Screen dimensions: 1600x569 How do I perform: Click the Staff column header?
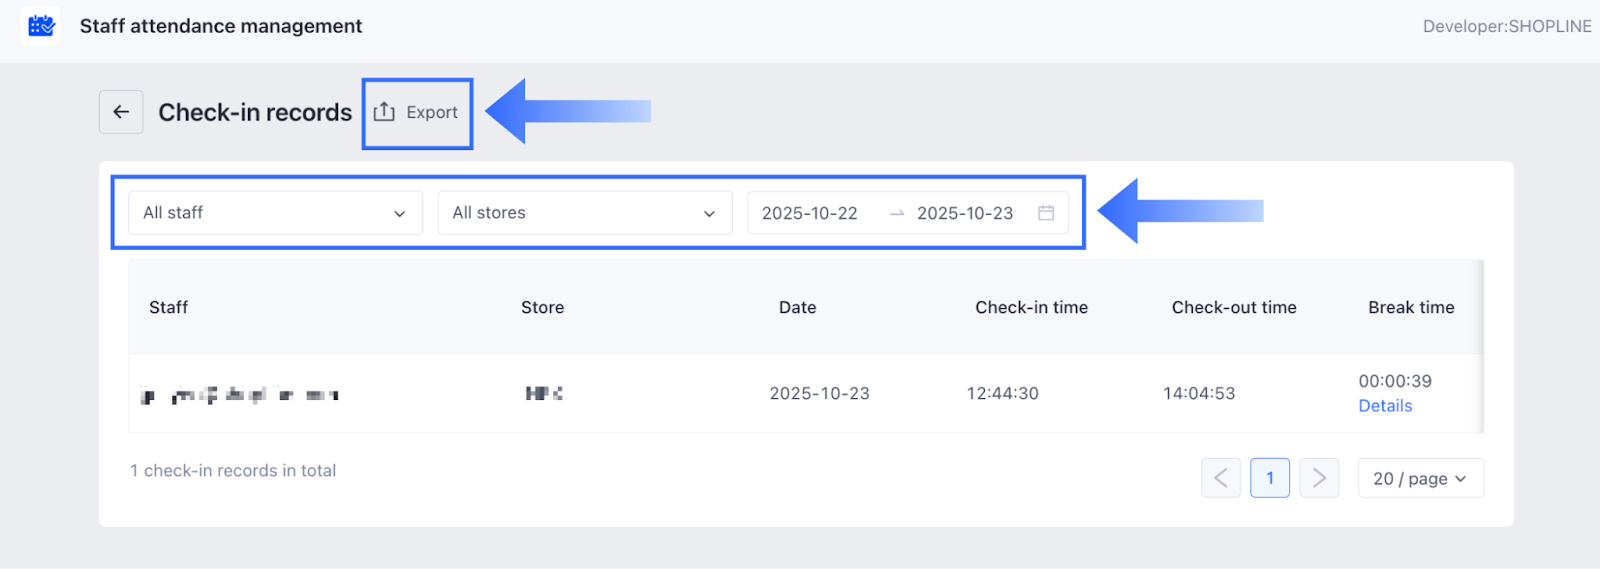pos(168,308)
